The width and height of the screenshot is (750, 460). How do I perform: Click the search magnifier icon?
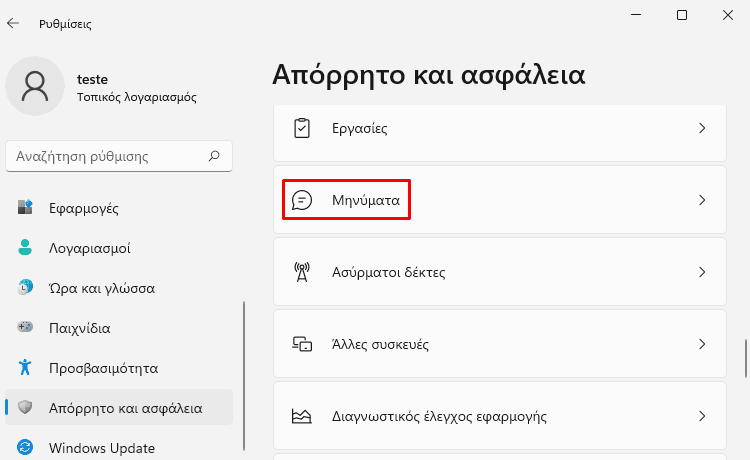point(214,156)
